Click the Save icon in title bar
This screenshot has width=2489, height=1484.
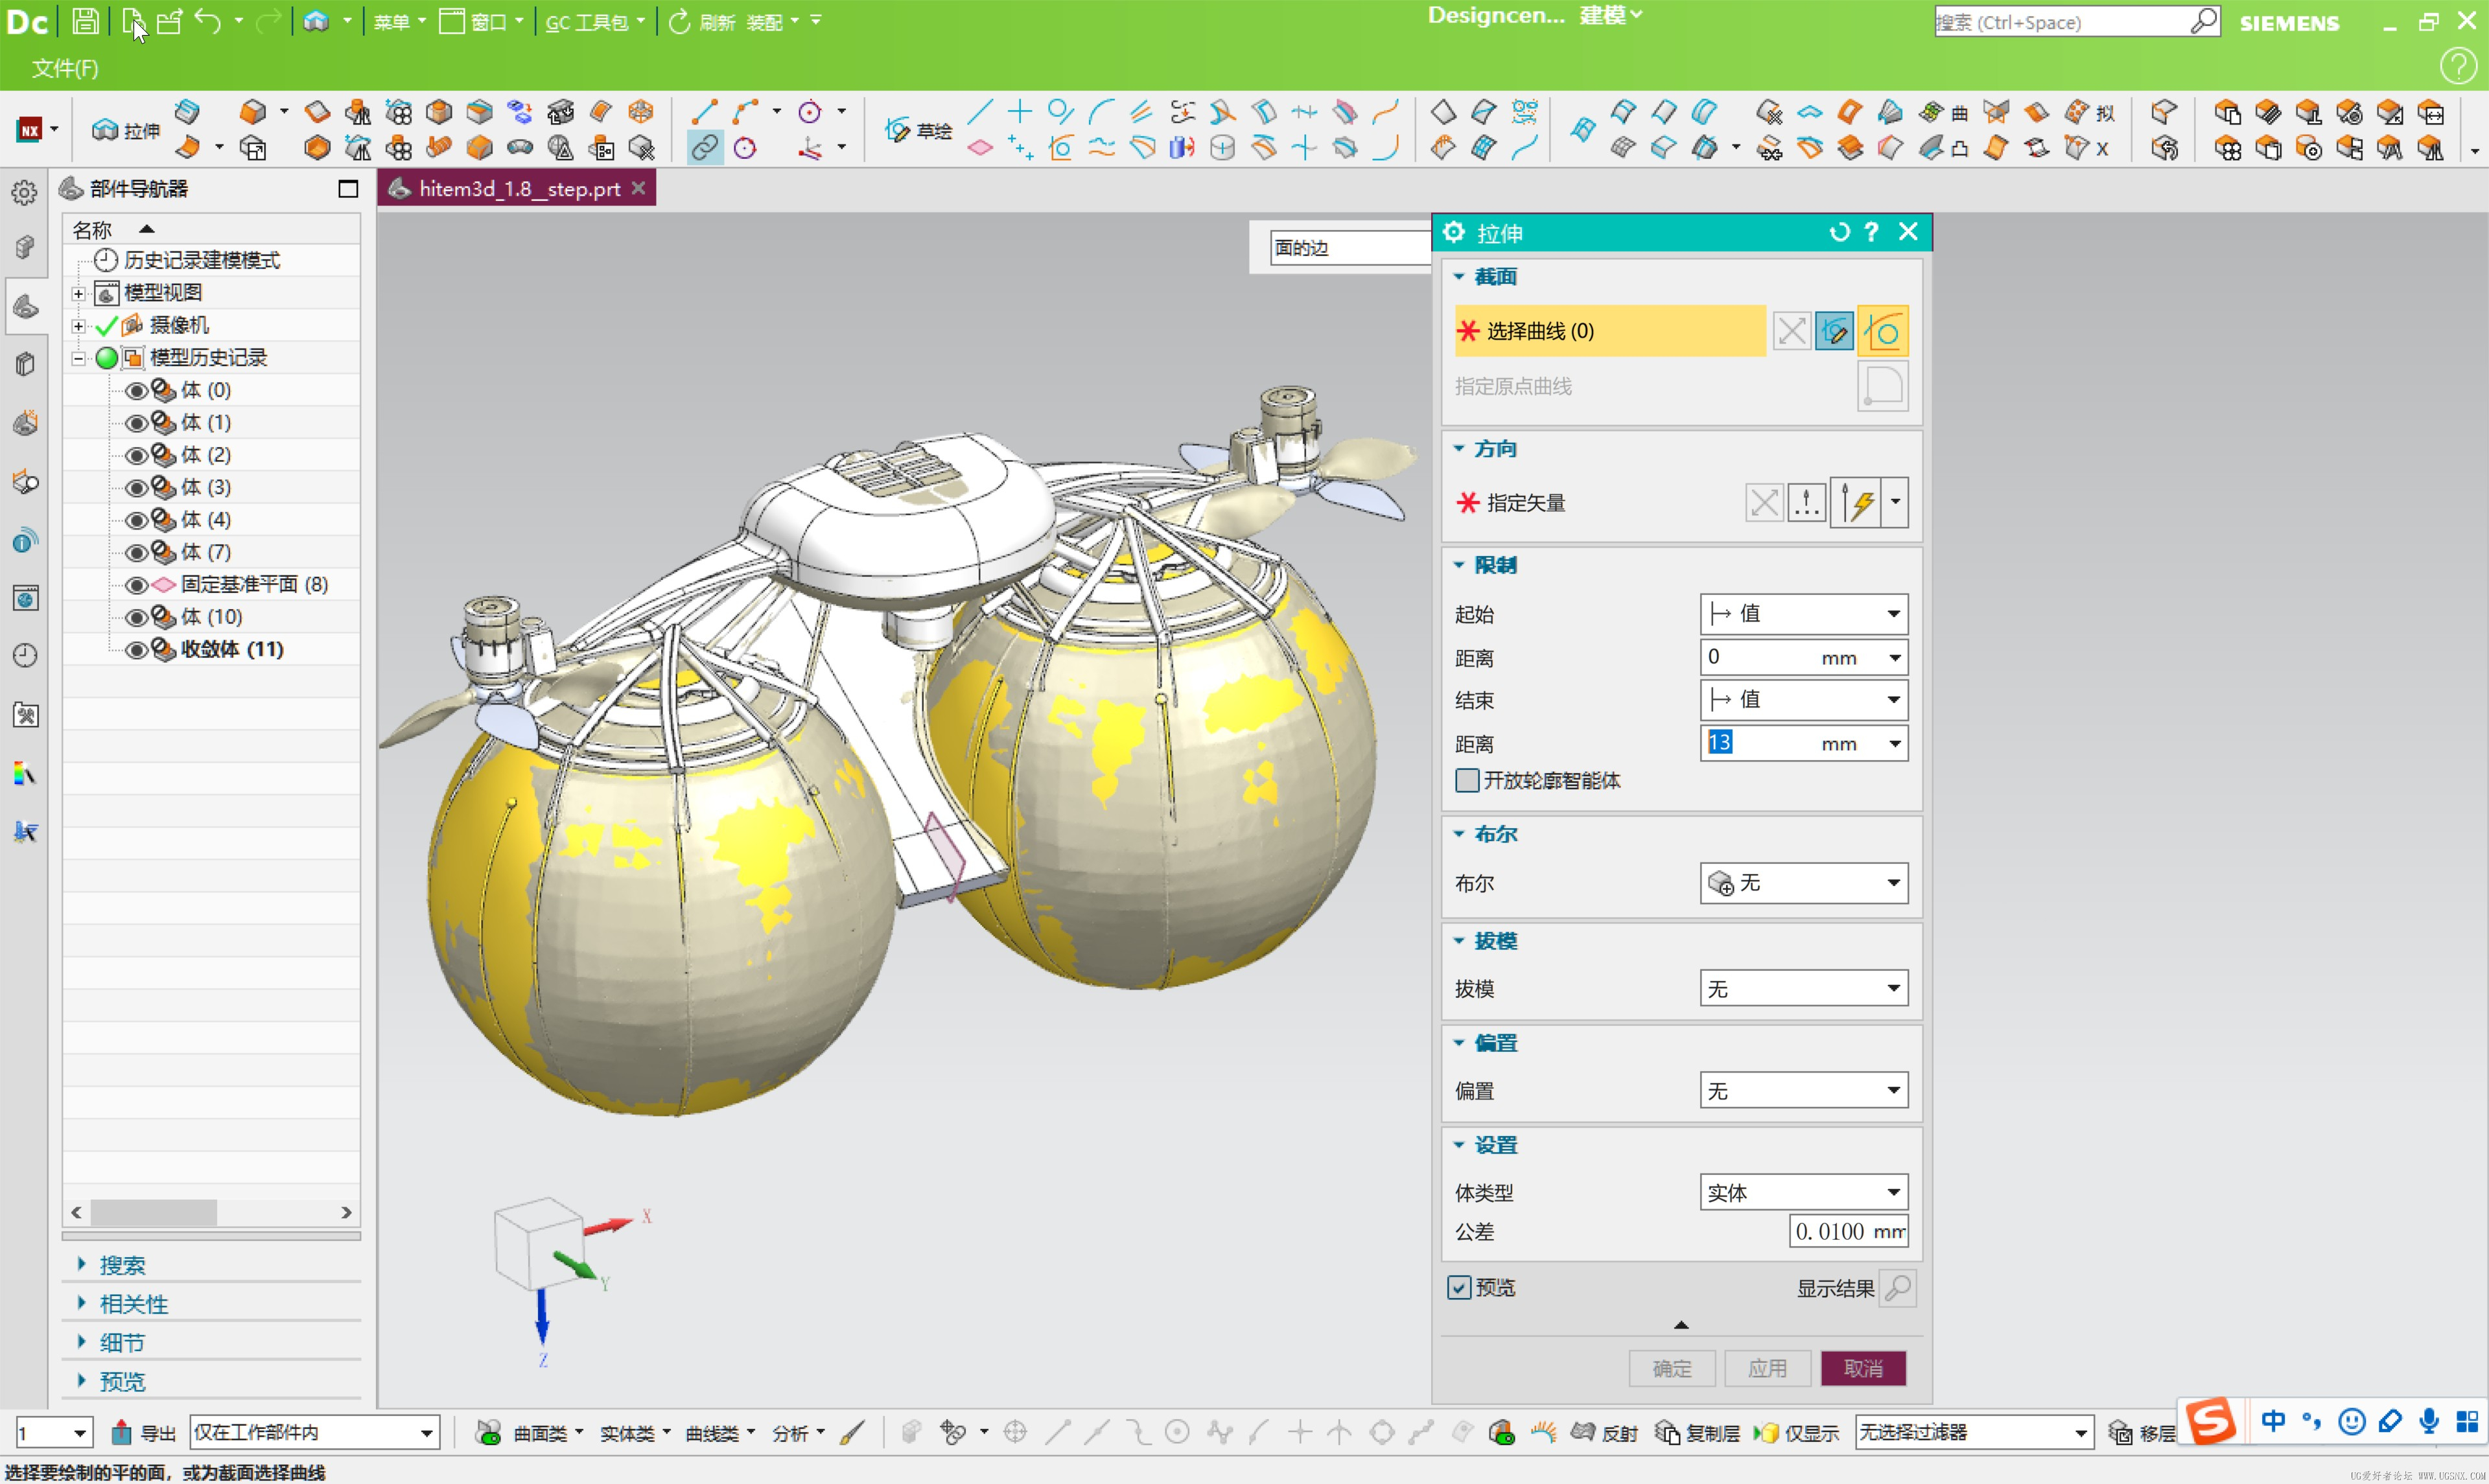[x=85, y=21]
